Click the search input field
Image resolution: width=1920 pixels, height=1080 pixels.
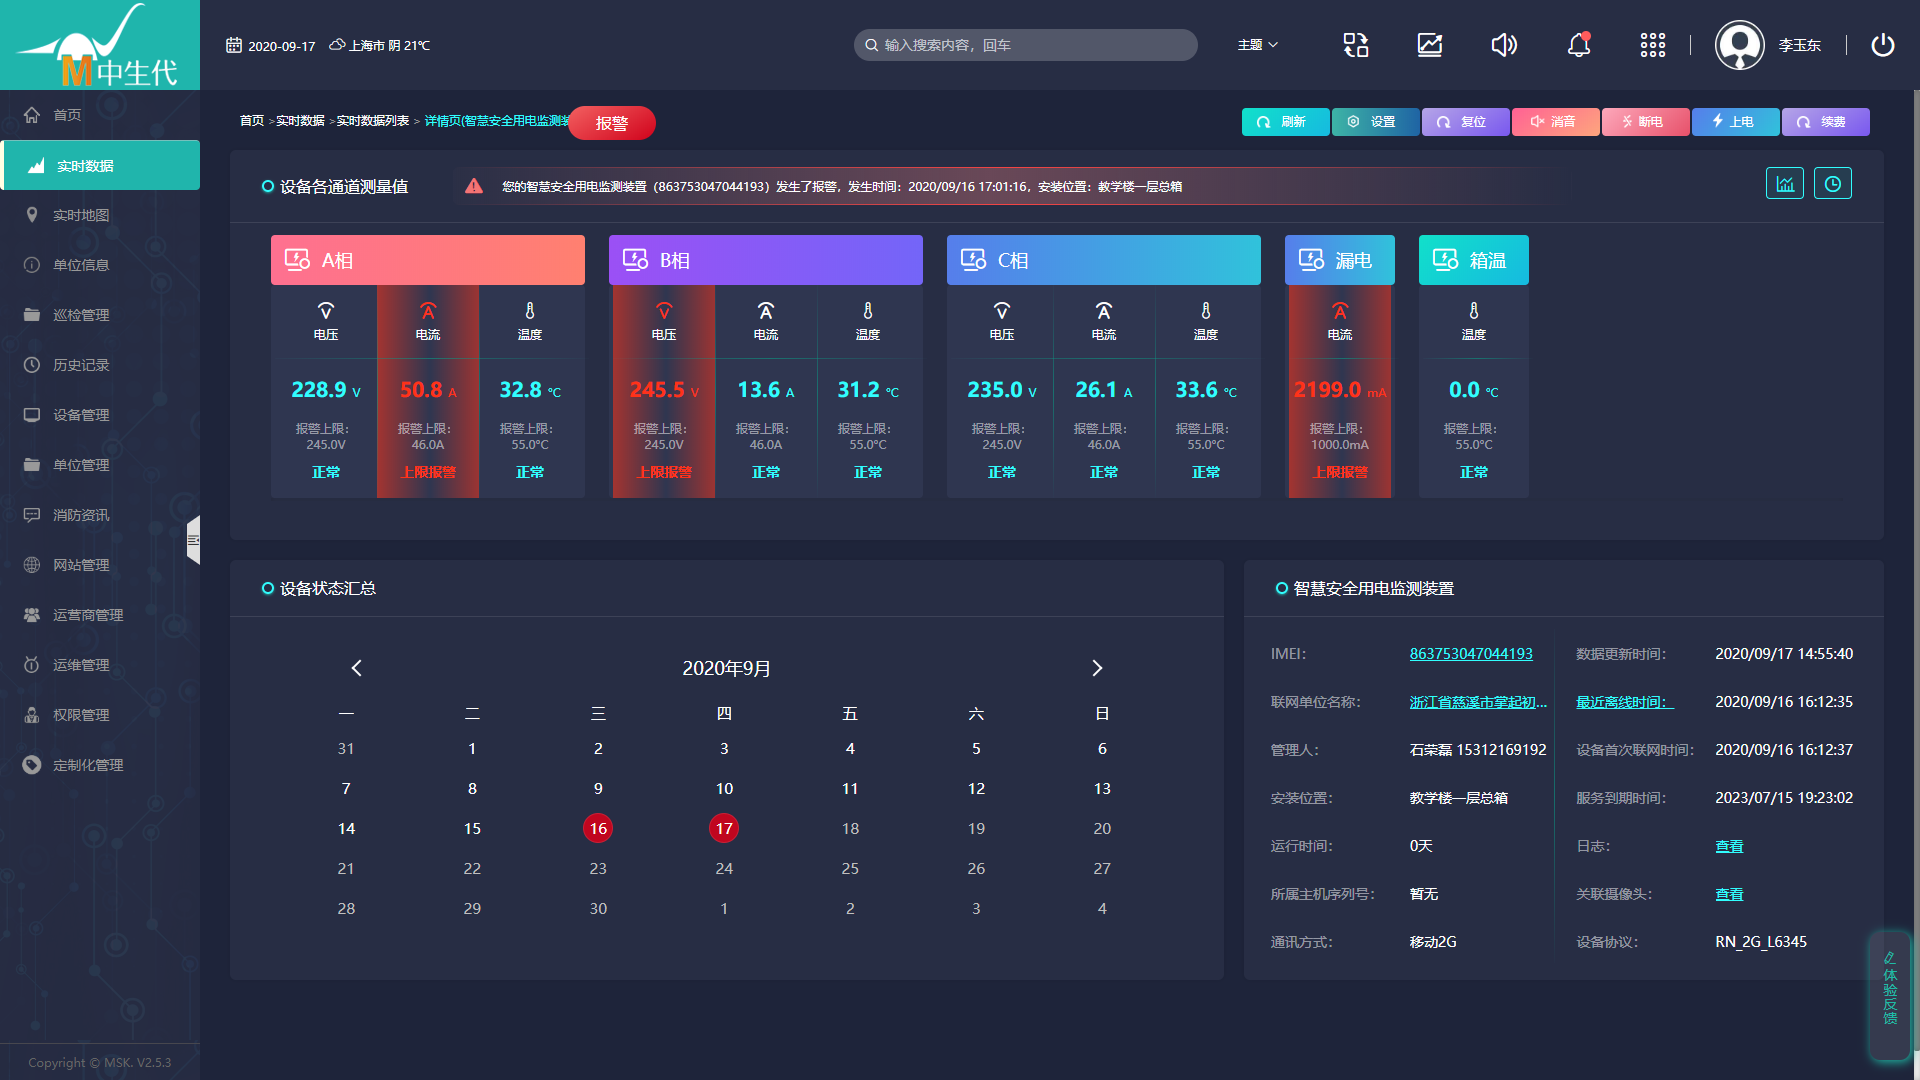[1025, 45]
